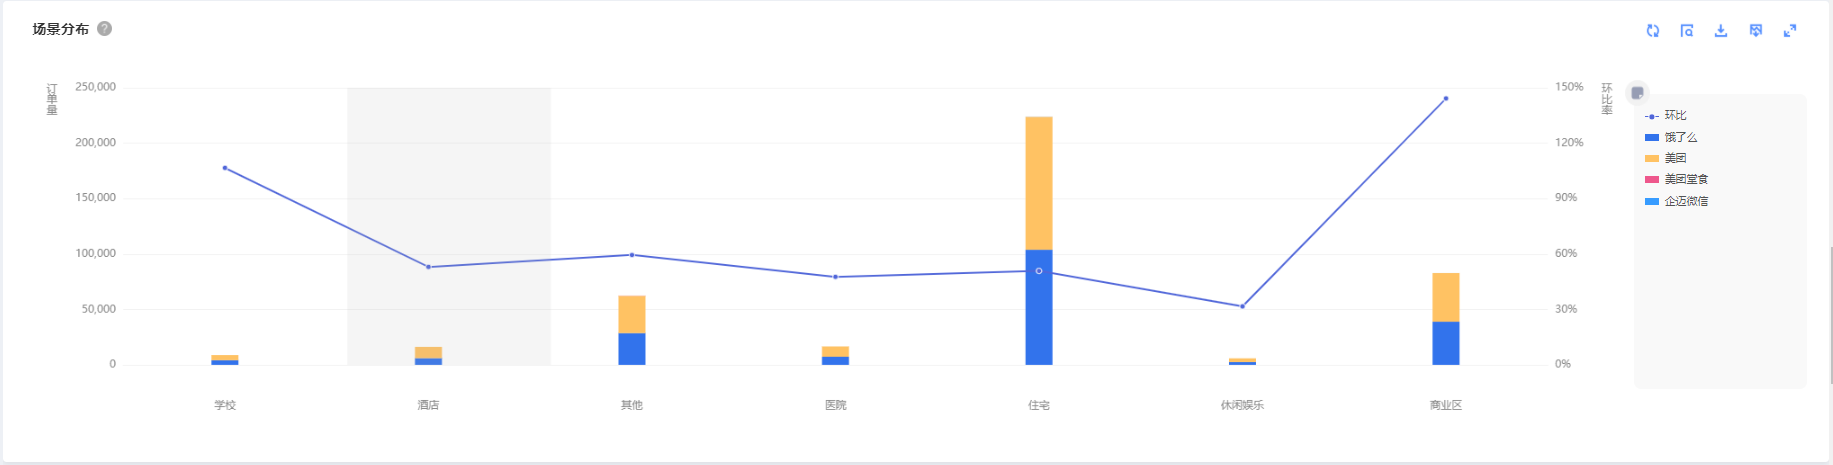Click the 商业区 环比 line point
Image resolution: width=1833 pixels, height=465 pixels.
click(x=1446, y=99)
